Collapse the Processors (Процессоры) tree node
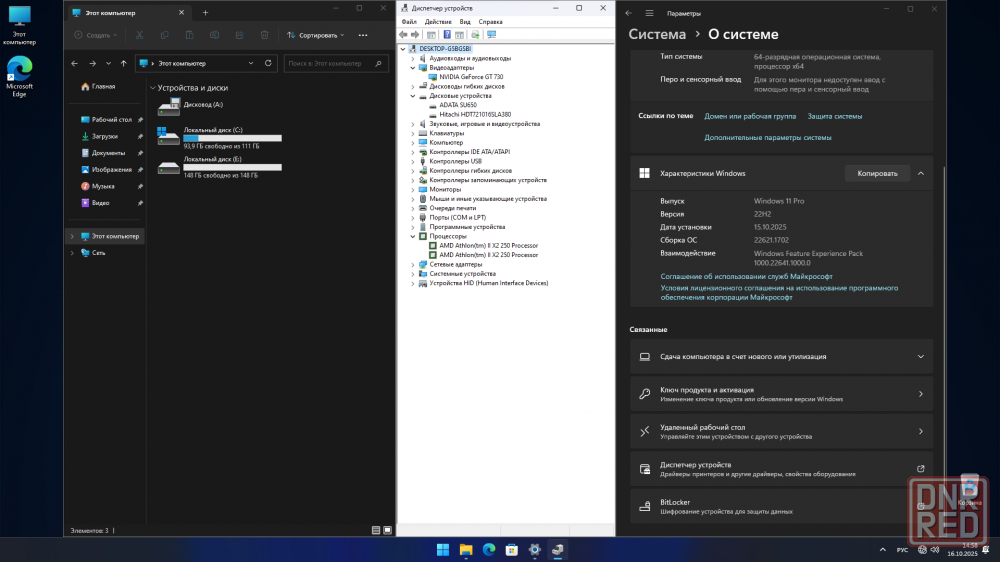The image size is (1000, 562). tap(412, 236)
